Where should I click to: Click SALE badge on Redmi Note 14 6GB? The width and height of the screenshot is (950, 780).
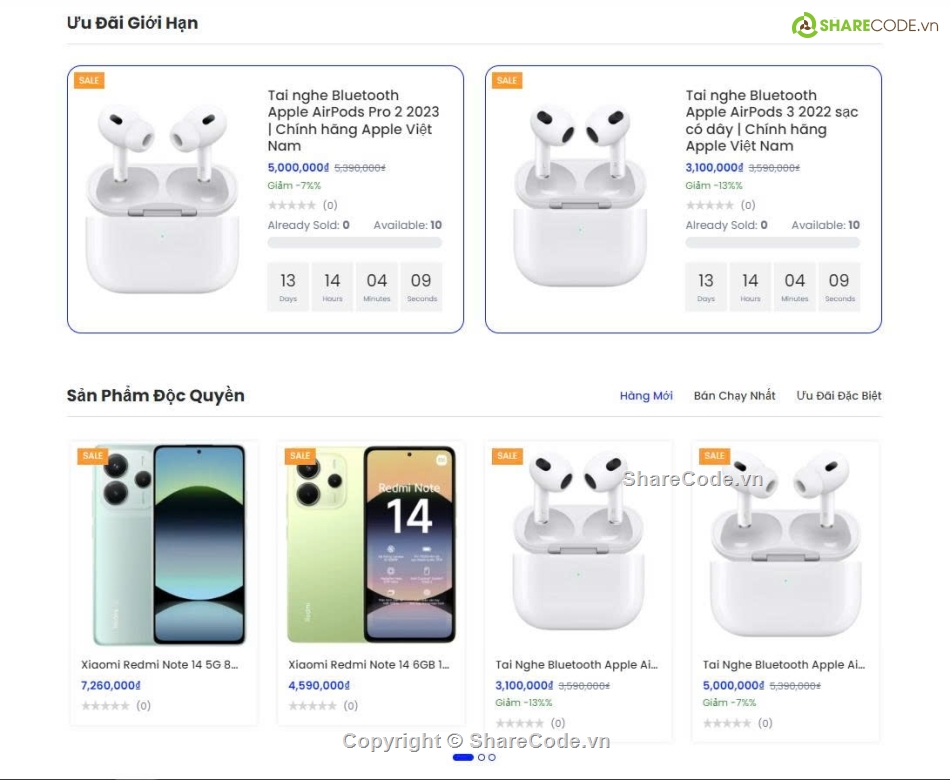(x=300, y=456)
